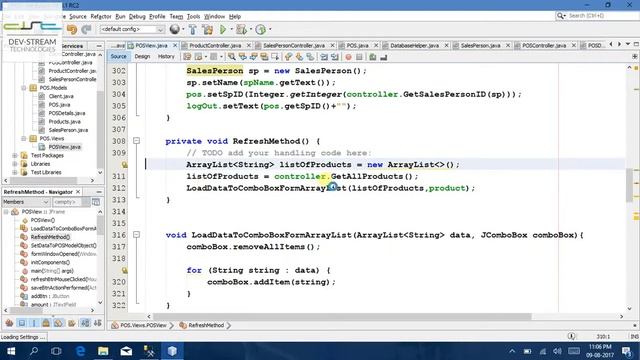
Task: Open the Refactor menu
Action: [x=101, y=16]
